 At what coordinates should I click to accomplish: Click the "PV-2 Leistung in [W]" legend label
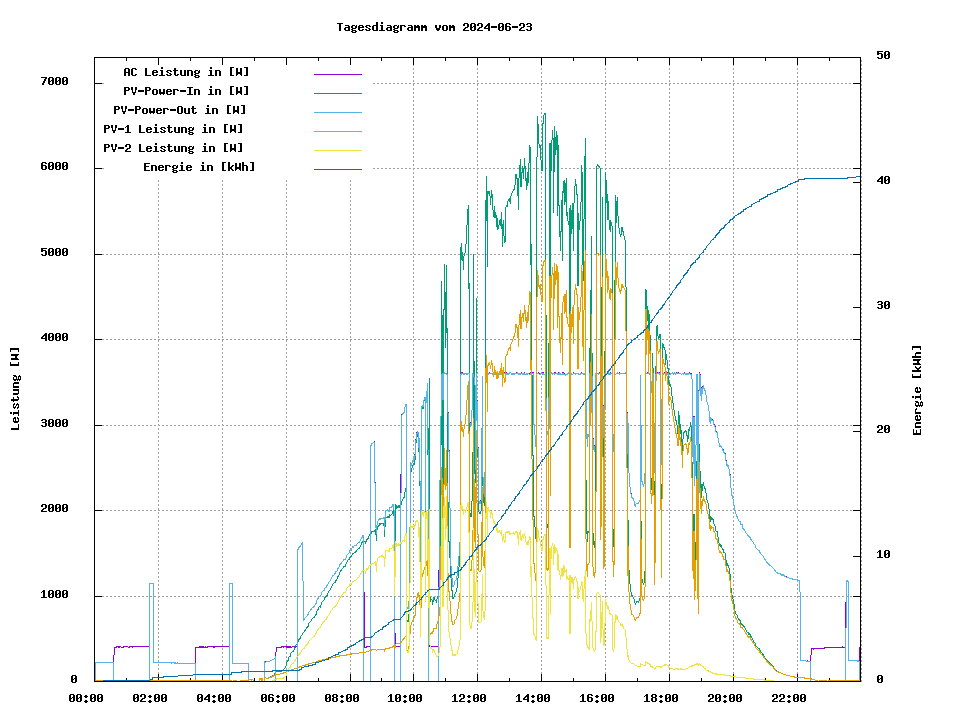click(x=173, y=148)
